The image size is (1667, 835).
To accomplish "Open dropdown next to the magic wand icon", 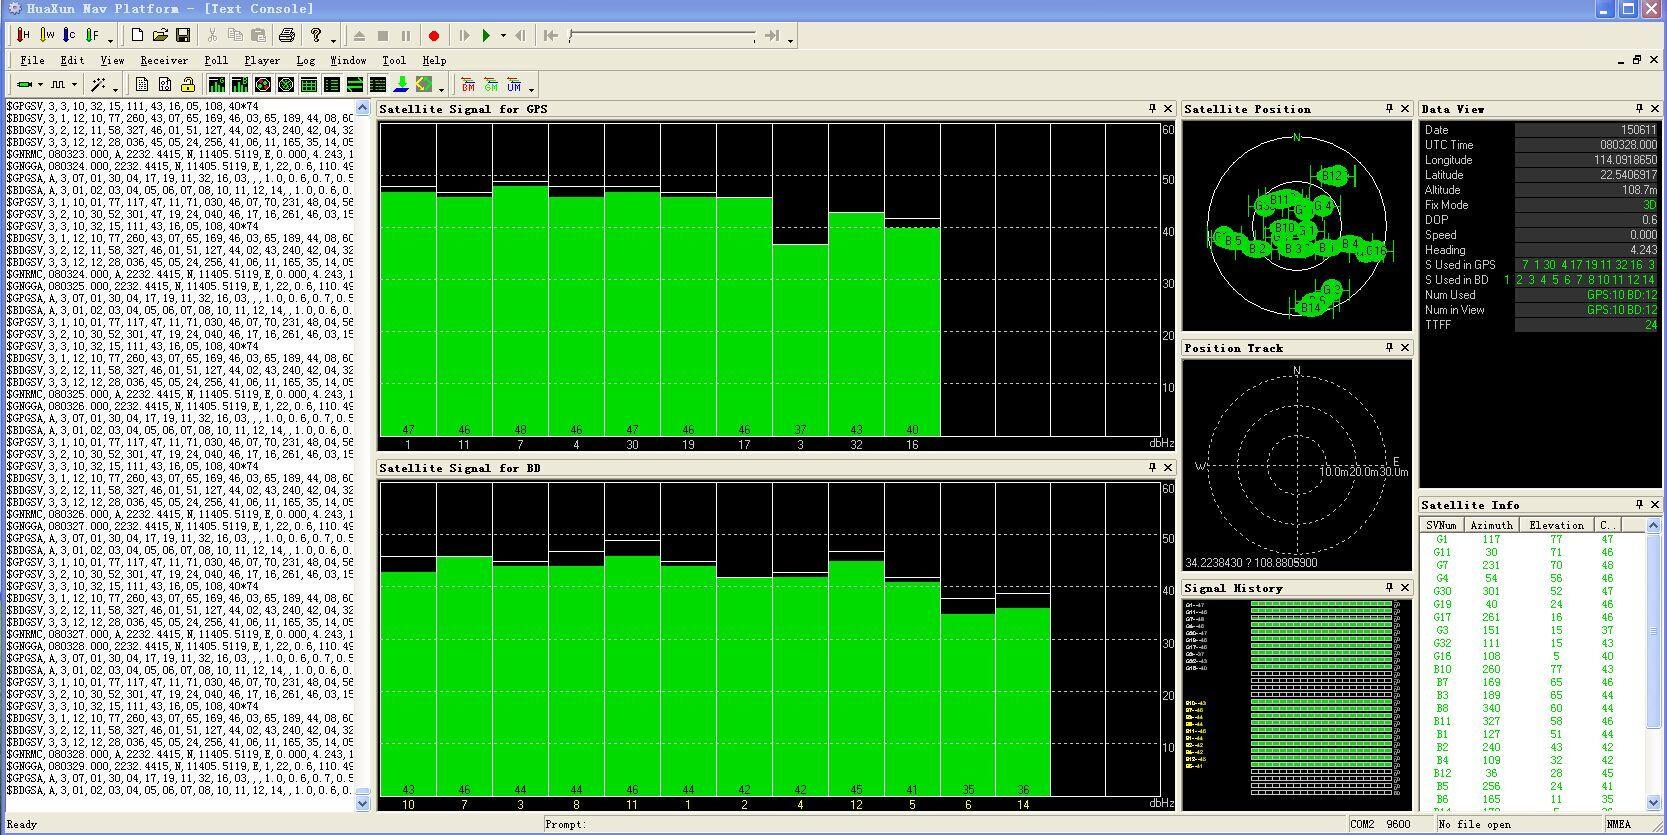I will tap(114, 88).
